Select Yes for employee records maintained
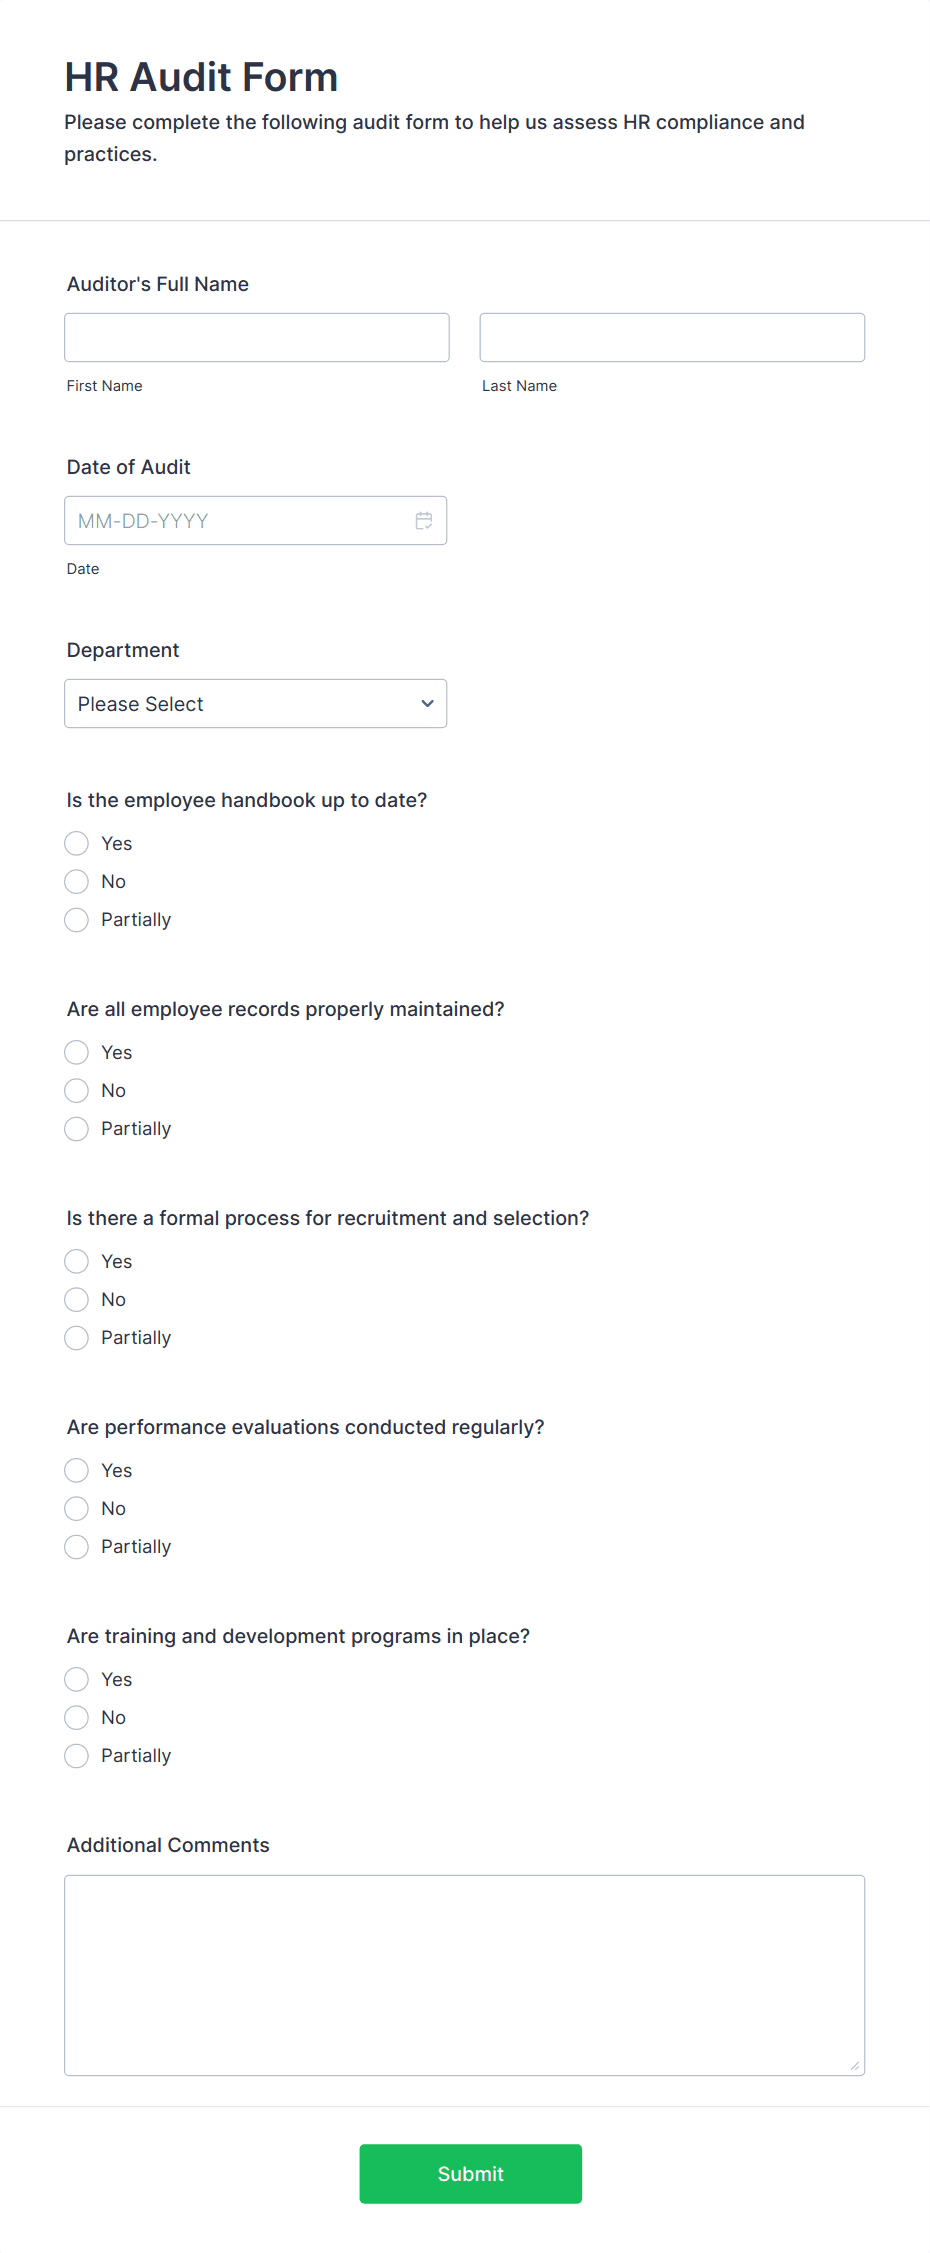 click(x=76, y=1052)
